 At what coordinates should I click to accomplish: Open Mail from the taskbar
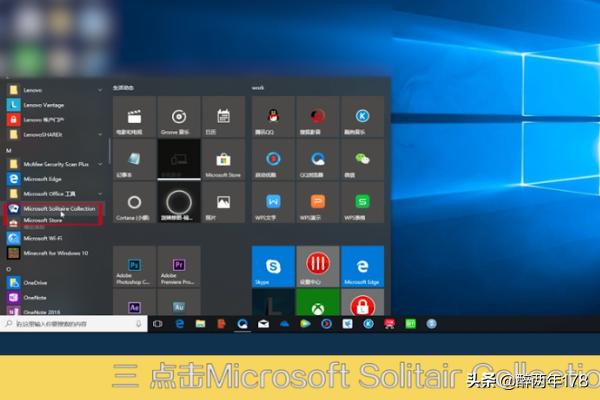[x=263, y=324]
